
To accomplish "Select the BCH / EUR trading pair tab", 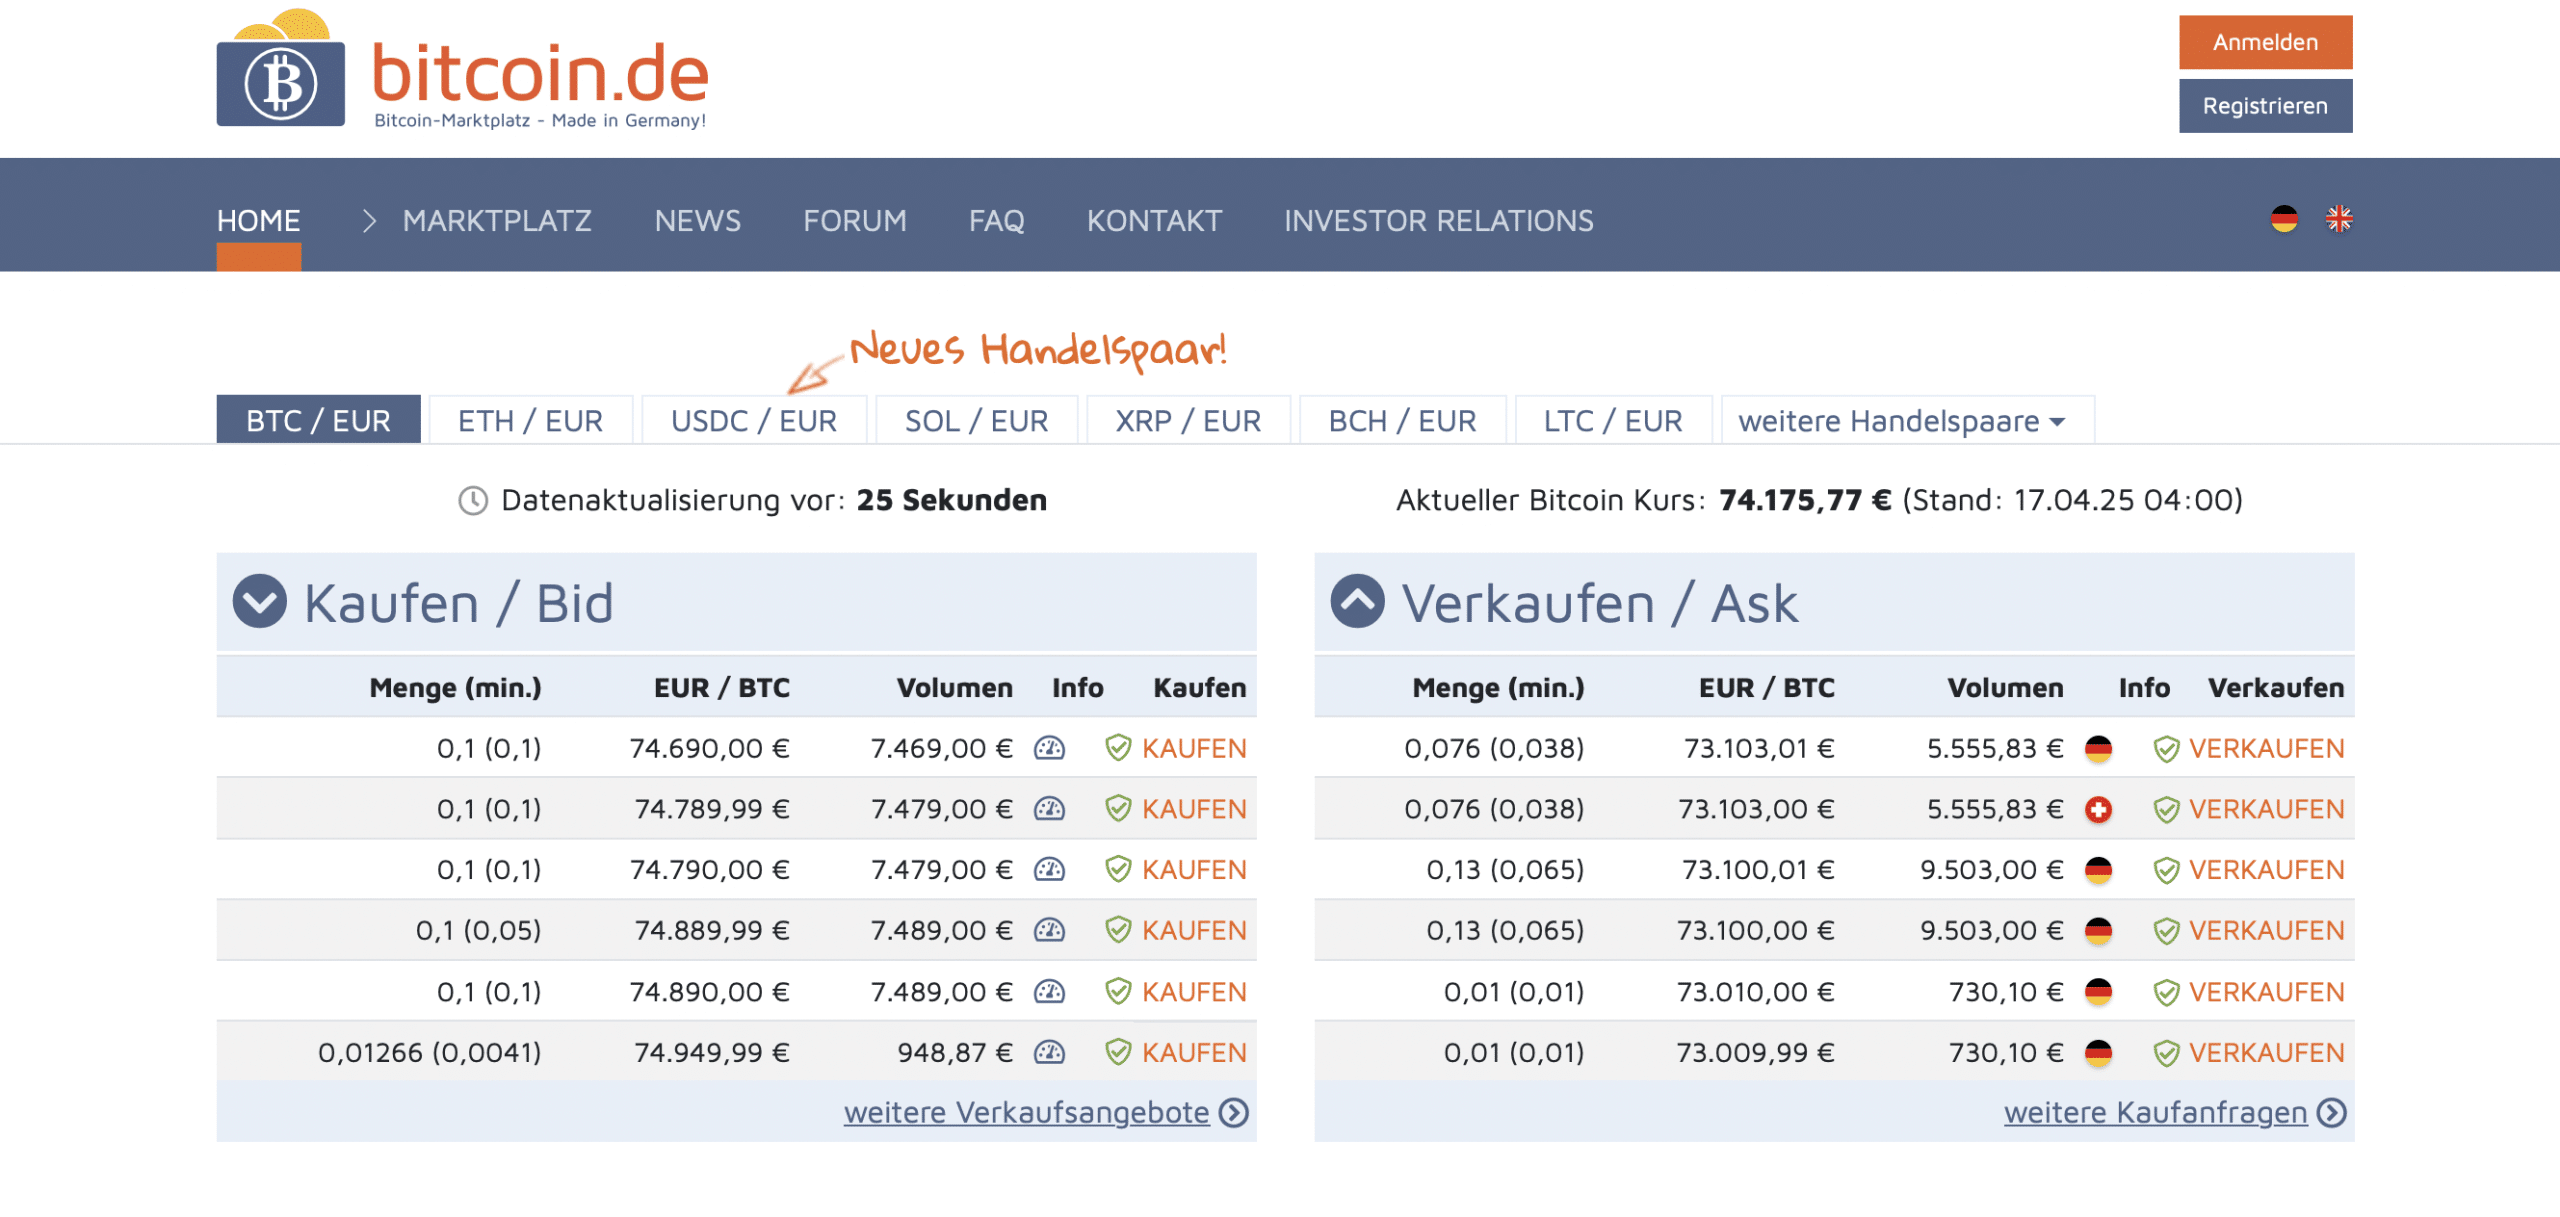I will (1402, 420).
